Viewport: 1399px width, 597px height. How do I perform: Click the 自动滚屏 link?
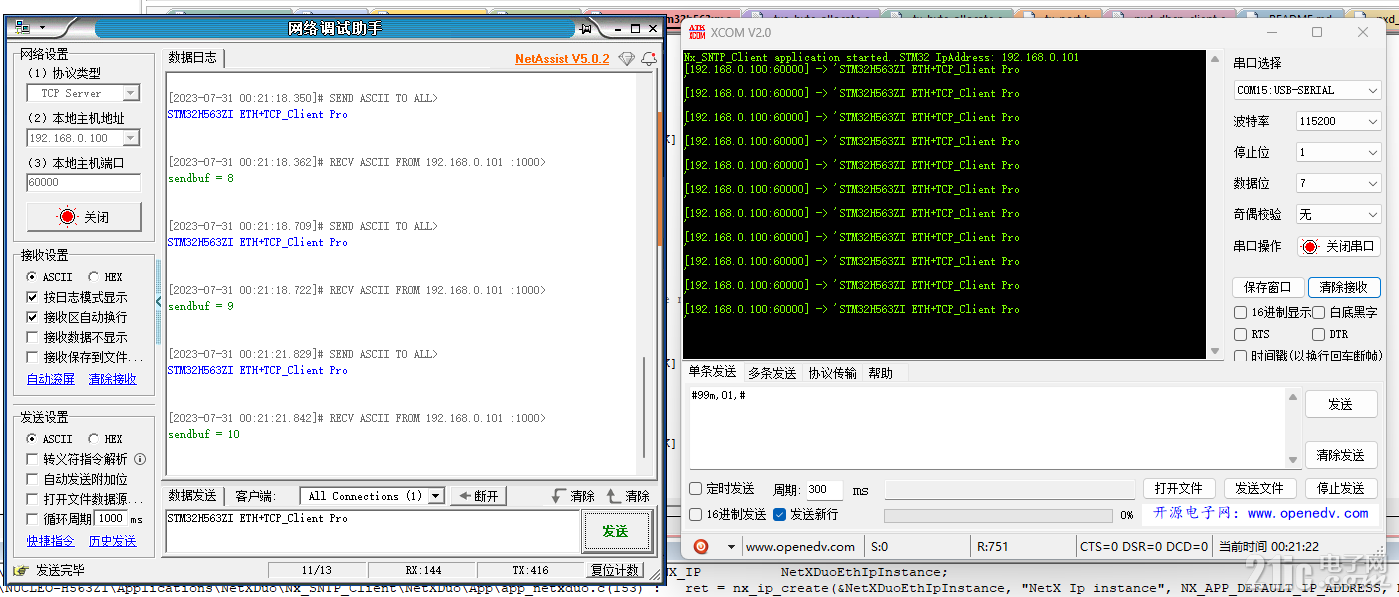click(51, 379)
